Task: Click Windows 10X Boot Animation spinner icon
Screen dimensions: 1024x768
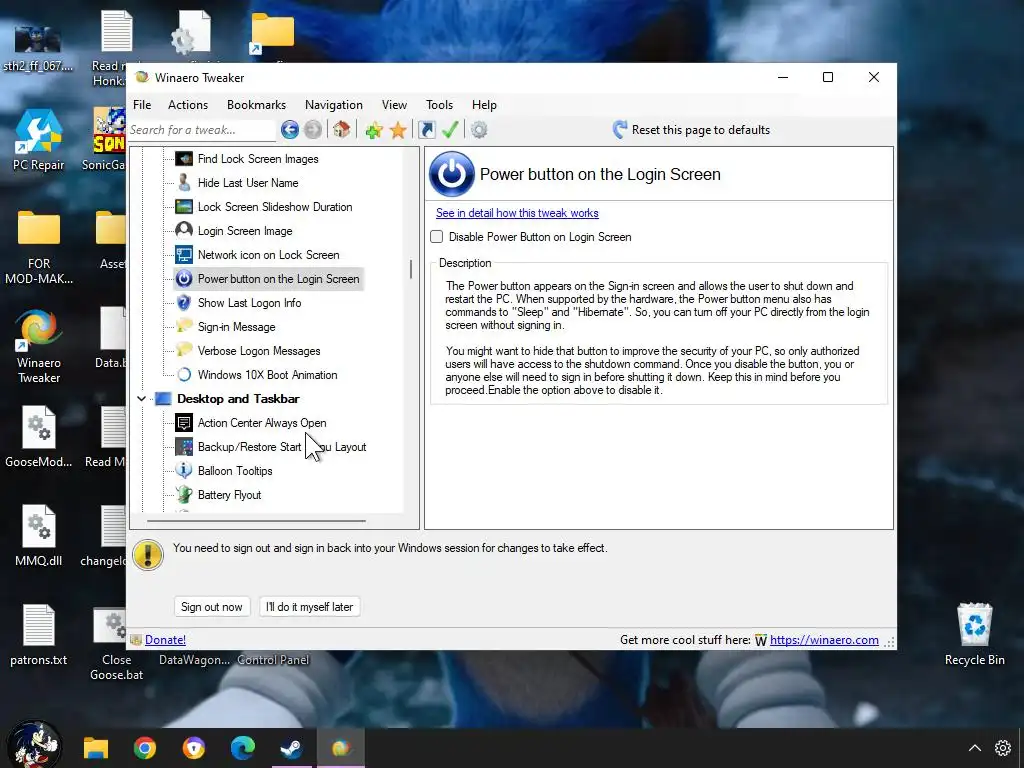Action: pos(184,375)
